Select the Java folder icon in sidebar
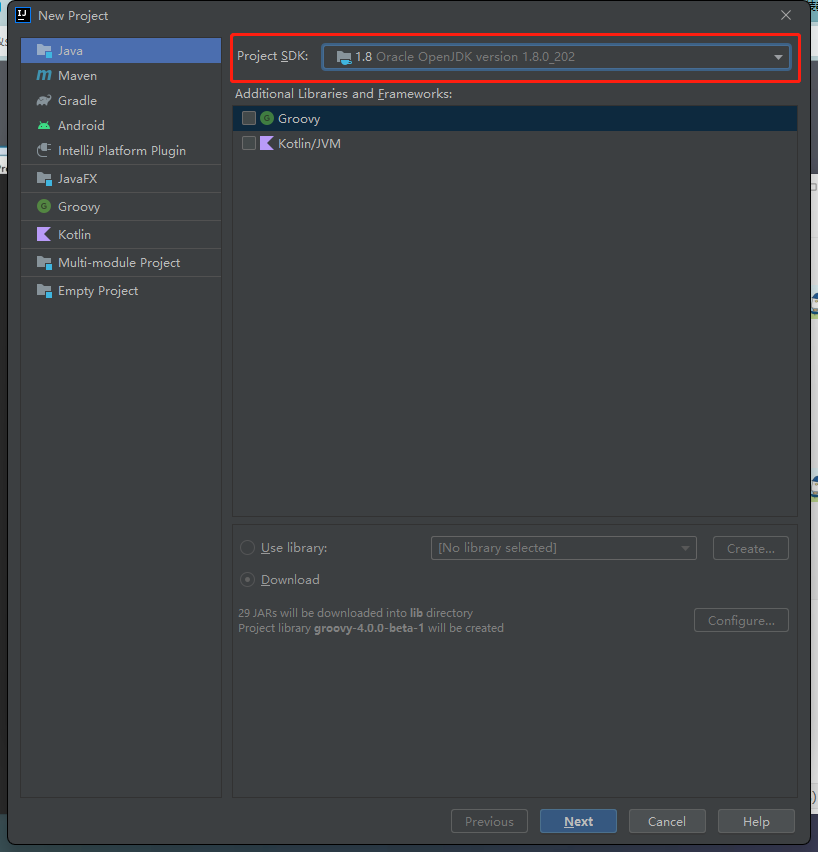The image size is (818, 852). pyautogui.click(x=44, y=51)
